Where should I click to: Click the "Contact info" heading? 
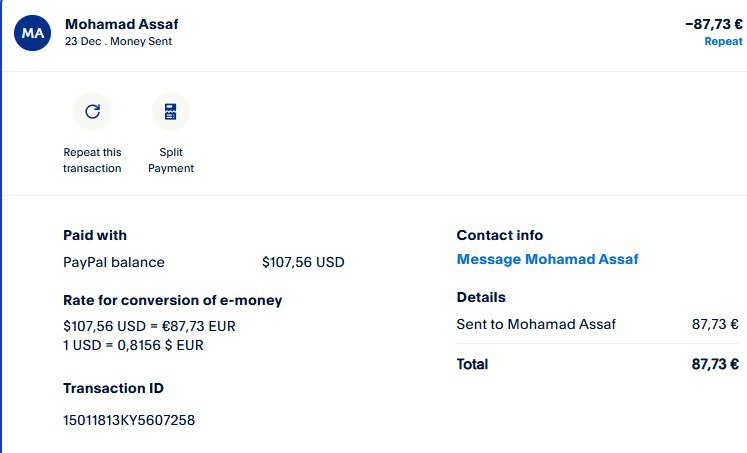click(x=500, y=235)
